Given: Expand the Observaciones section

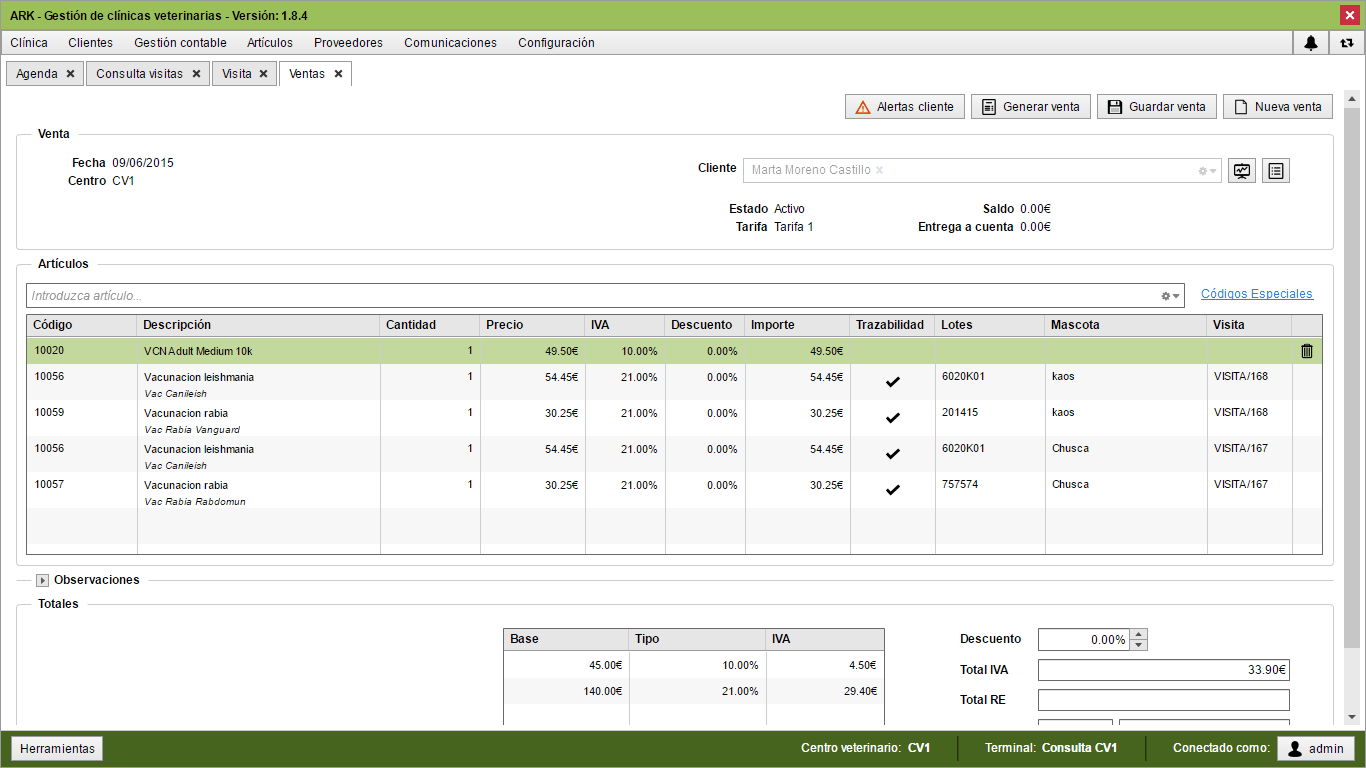Looking at the screenshot, I should (x=42, y=580).
